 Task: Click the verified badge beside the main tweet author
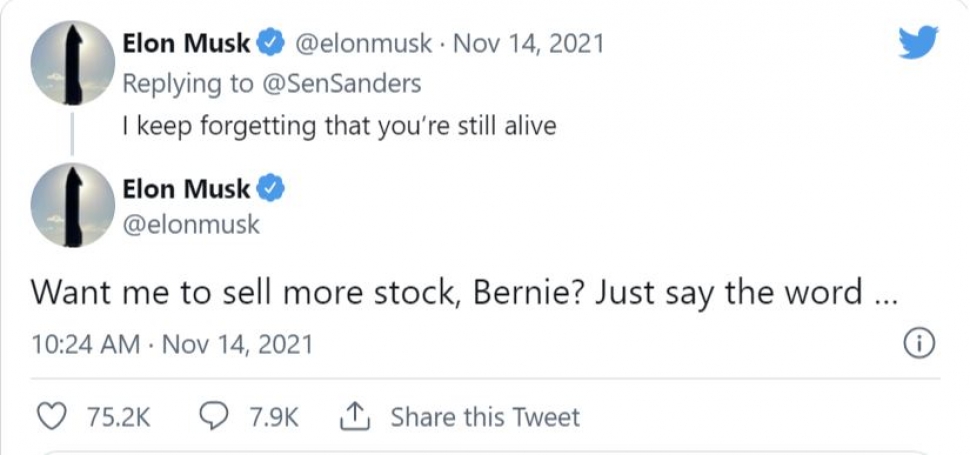click(x=272, y=187)
